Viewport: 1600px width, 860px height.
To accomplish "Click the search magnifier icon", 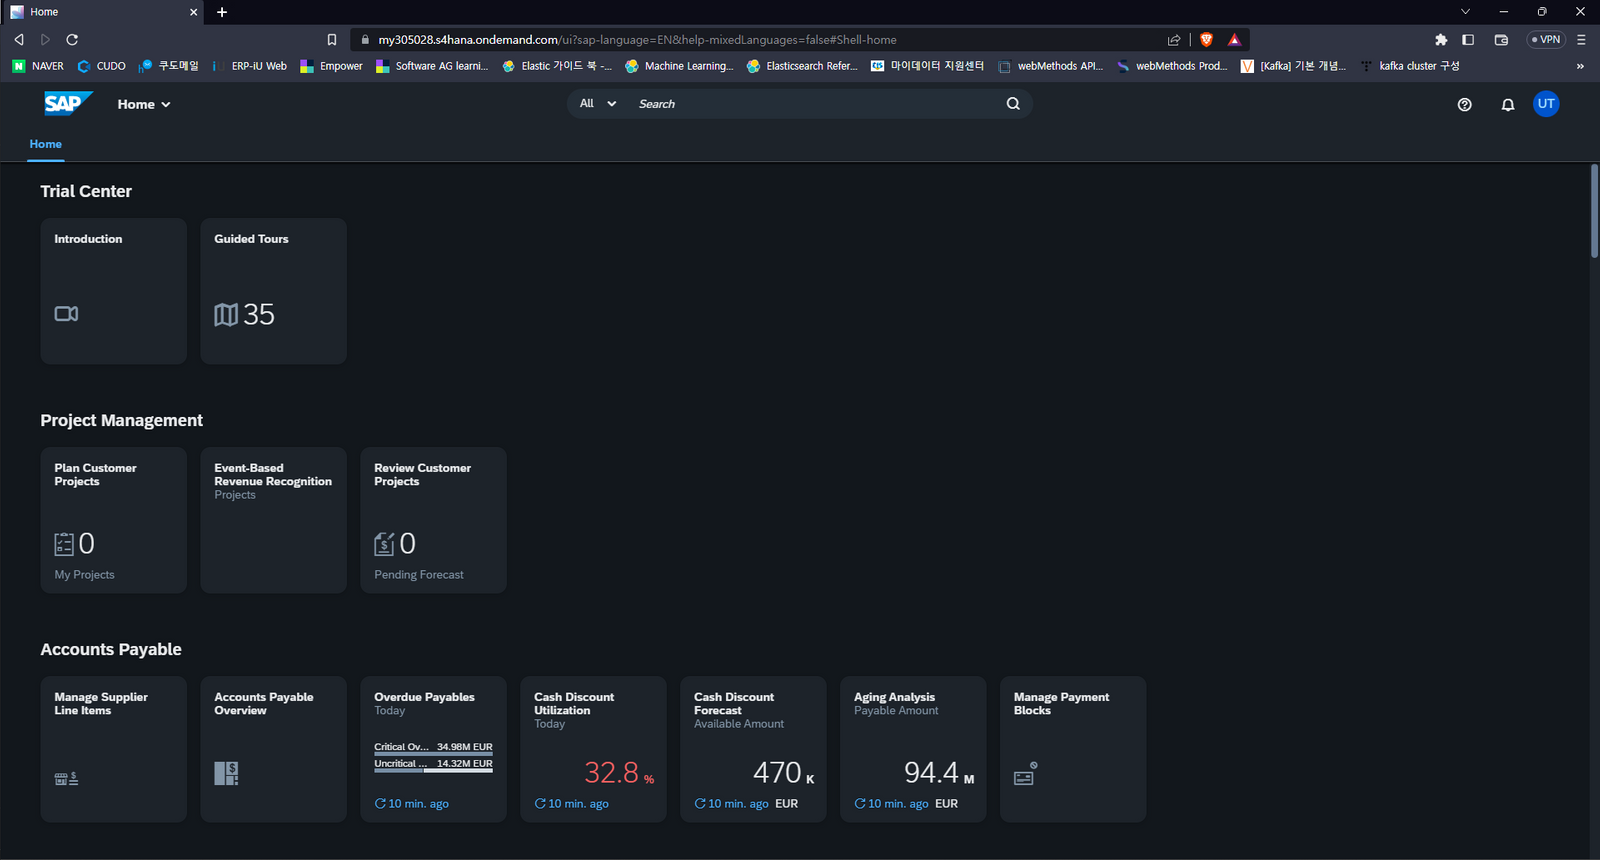I will pyautogui.click(x=1013, y=104).
